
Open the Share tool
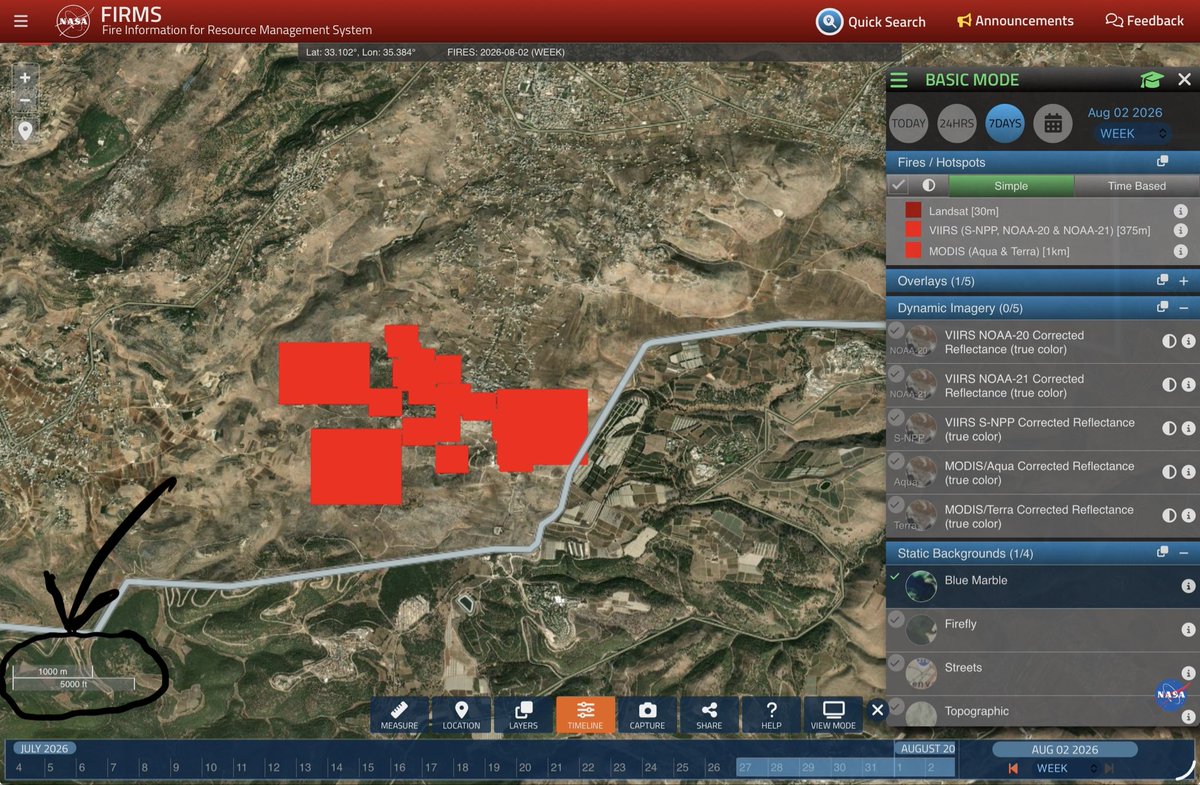click(x=709, y=714)
